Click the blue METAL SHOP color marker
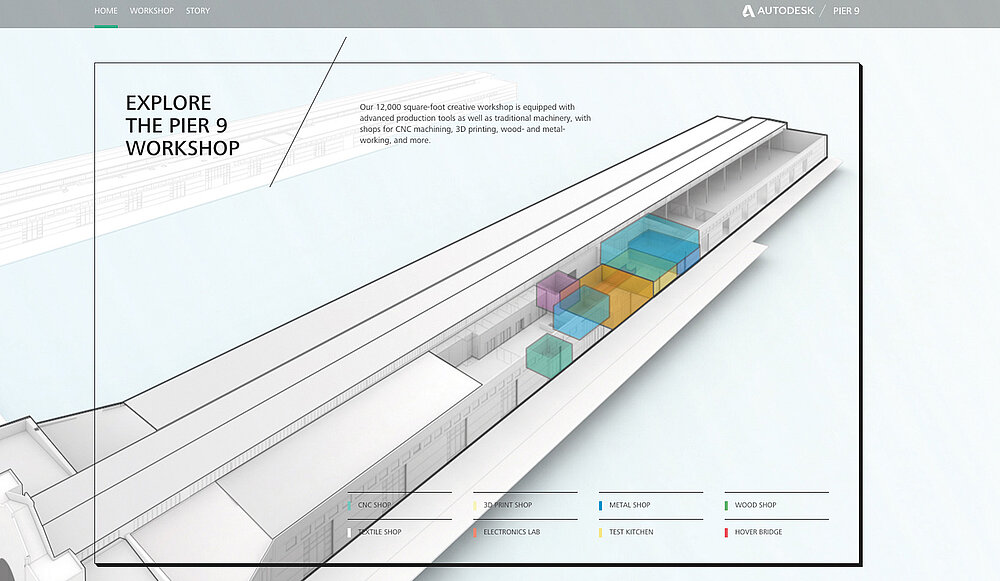The width and height of the screenshot is (1000, 581). pyautogui.click(x=600, y=505)
